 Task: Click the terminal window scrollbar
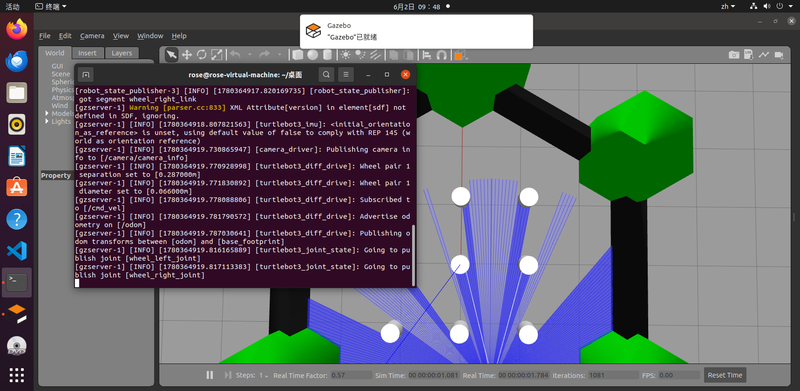[x=413, y=255]
